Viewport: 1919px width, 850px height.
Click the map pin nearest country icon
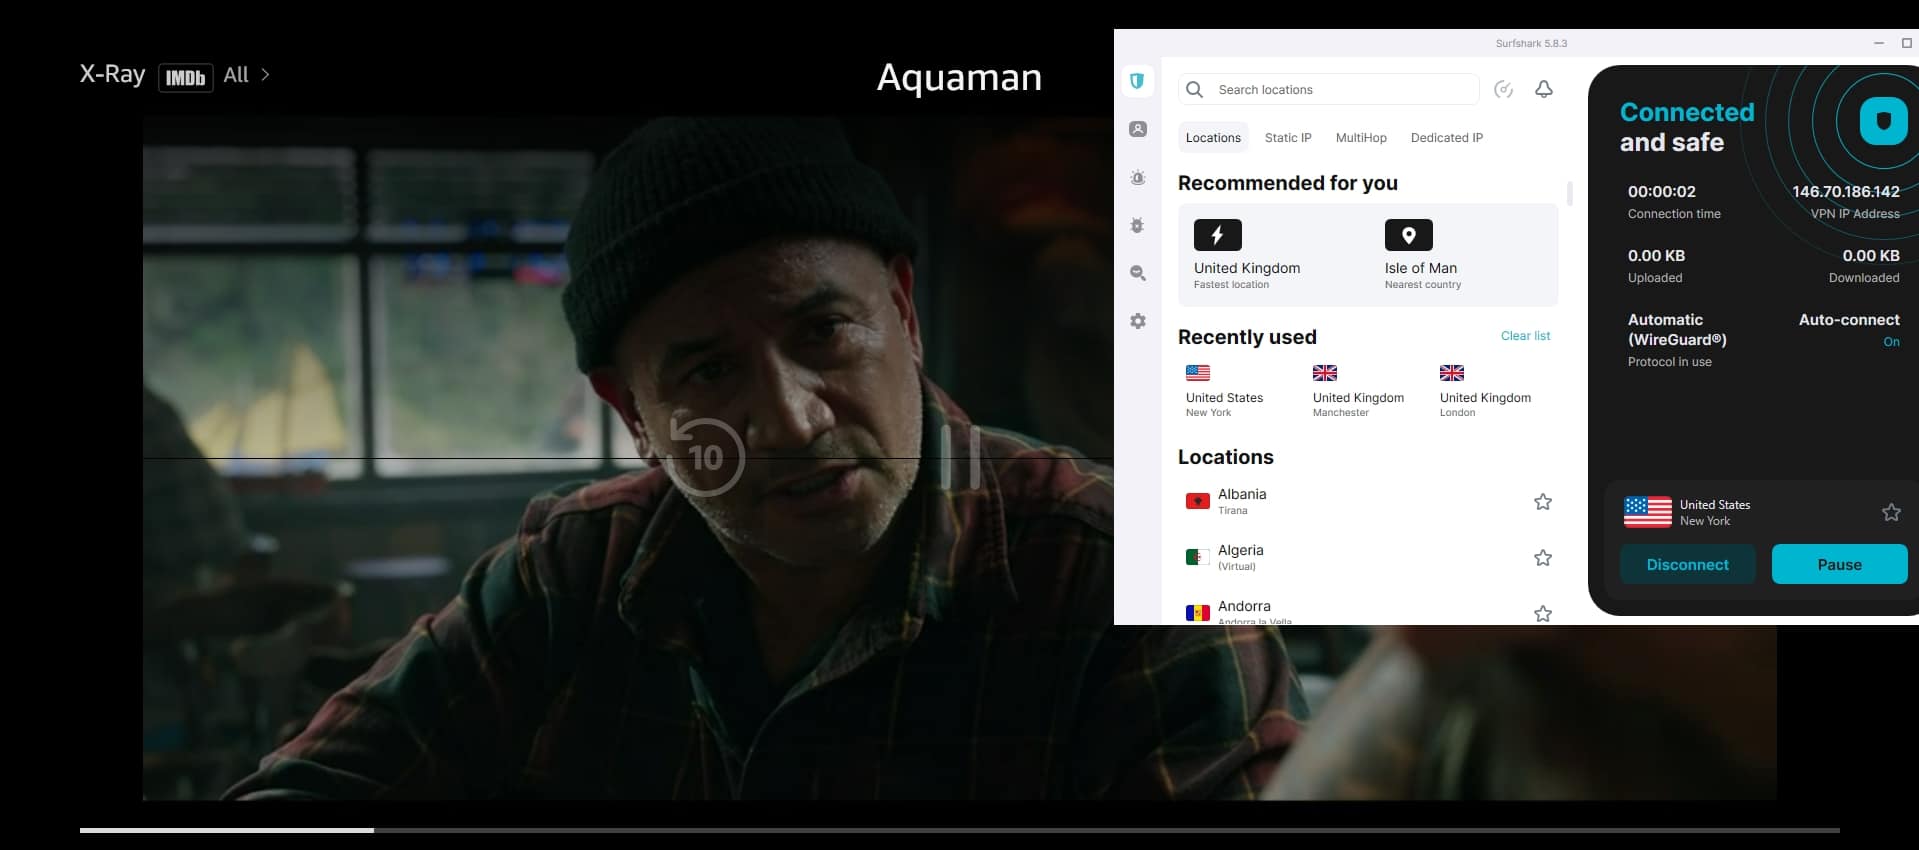click(1408, 235)
